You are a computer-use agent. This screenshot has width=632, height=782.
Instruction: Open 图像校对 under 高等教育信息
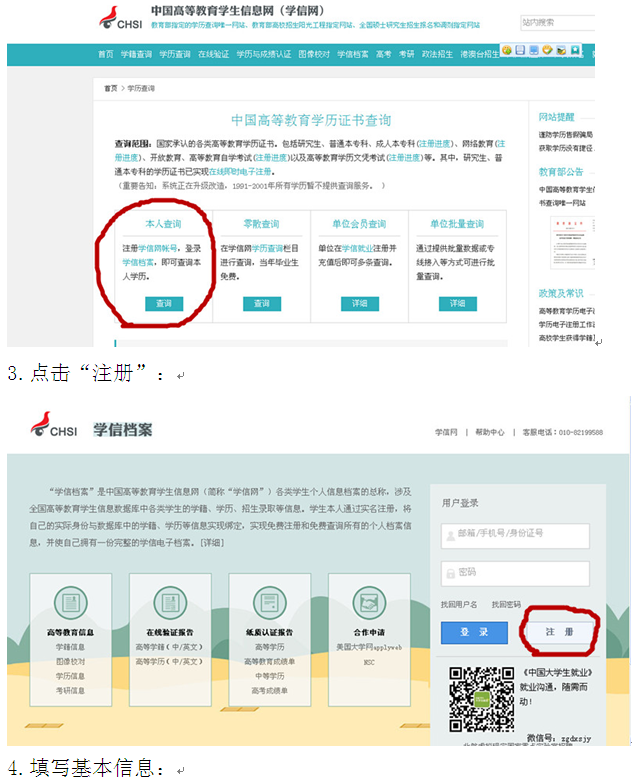(70, 661)
